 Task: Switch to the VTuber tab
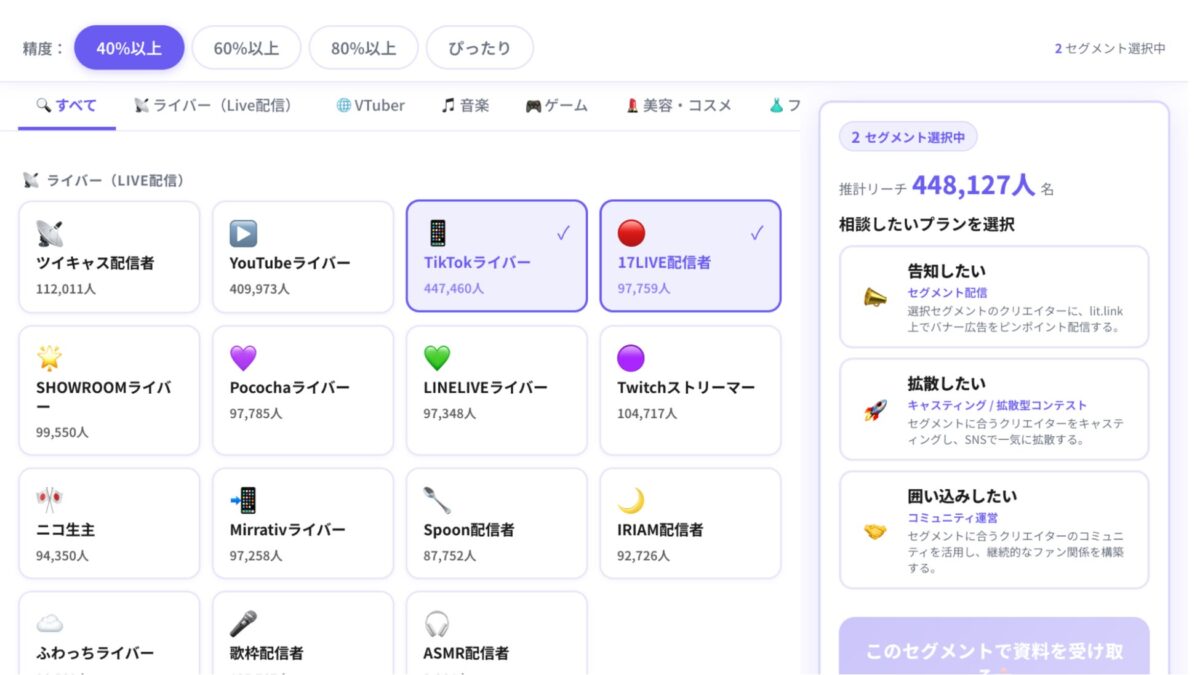click(x=369, y=104)
